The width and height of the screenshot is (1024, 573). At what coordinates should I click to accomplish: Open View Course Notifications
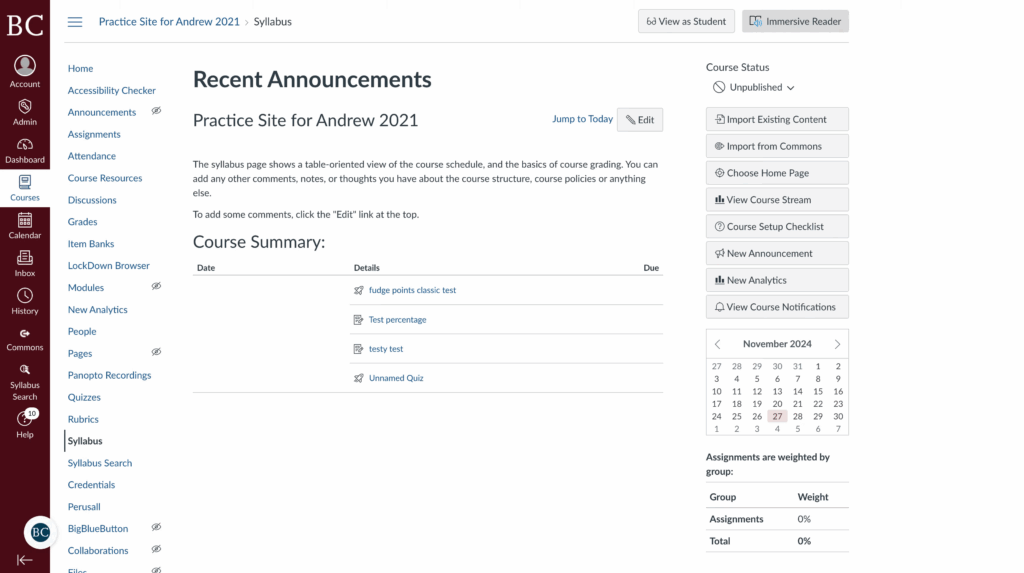[x=777, y=307]
